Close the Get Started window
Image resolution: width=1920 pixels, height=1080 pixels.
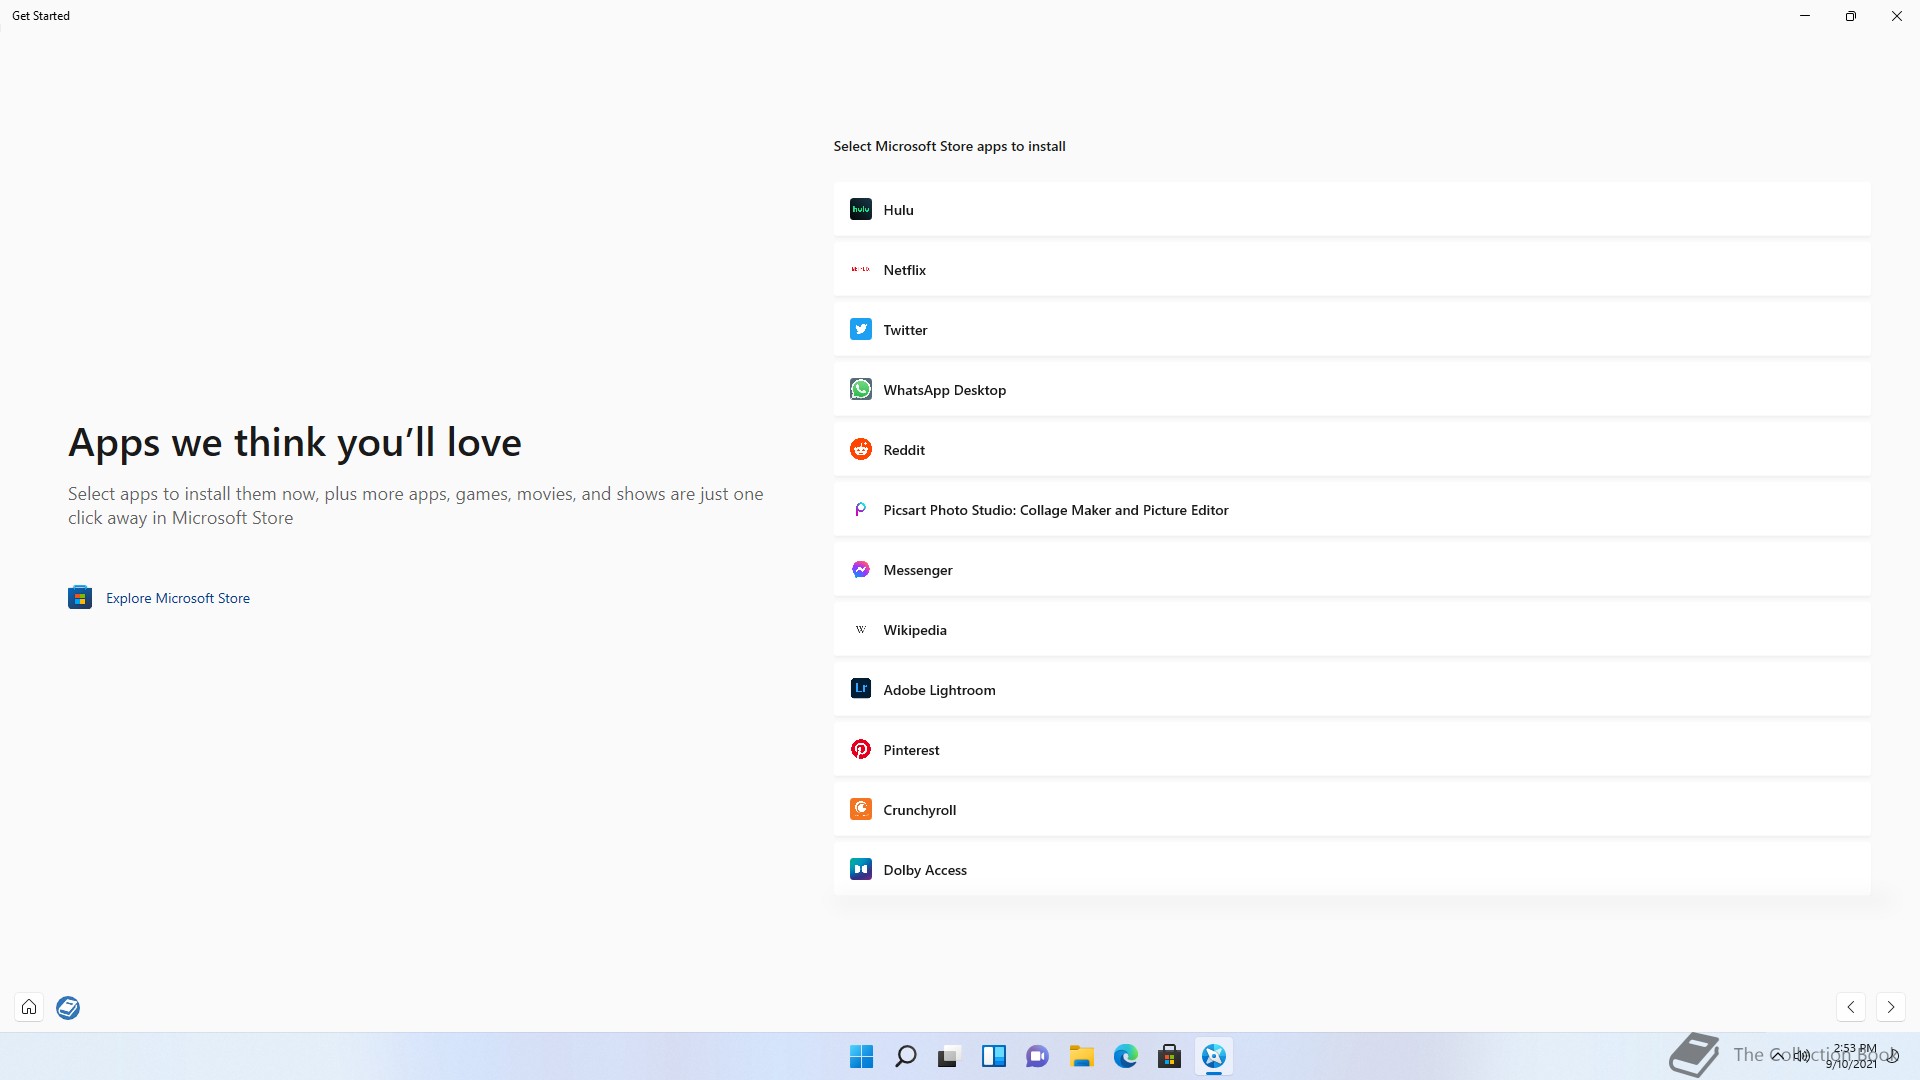1897,16
